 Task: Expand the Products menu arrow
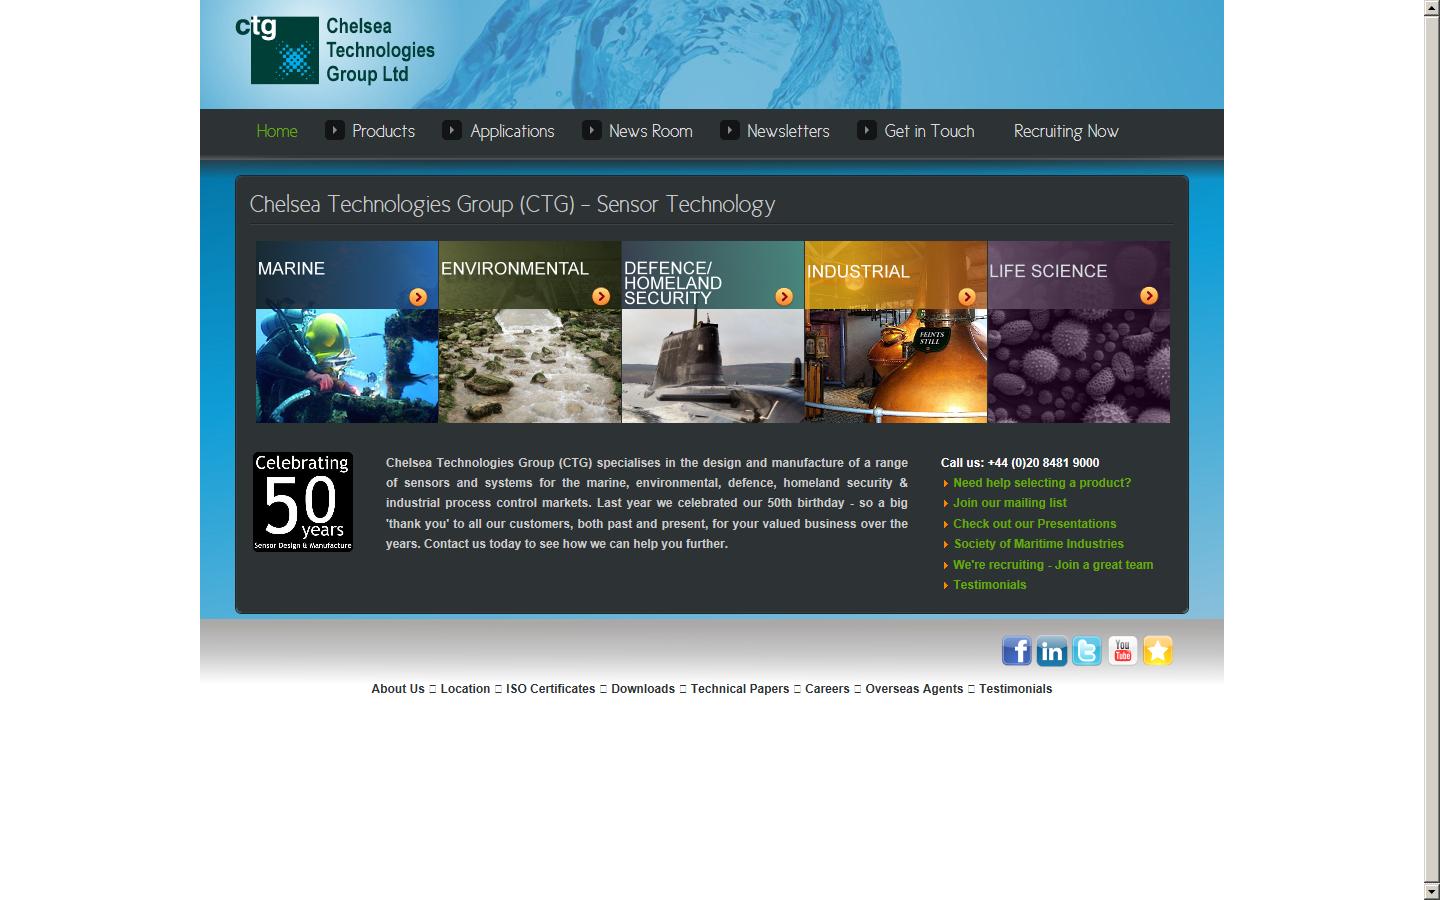click(333, 130)
